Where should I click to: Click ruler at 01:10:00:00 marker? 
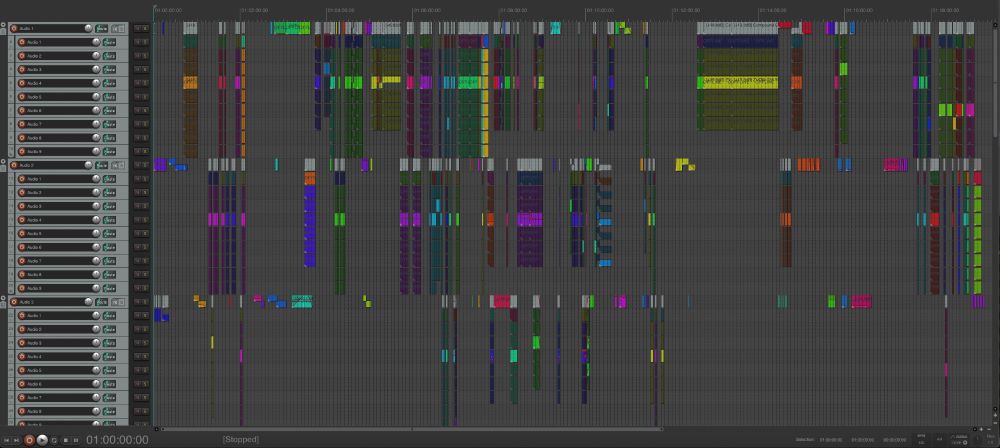click(599, 10)
